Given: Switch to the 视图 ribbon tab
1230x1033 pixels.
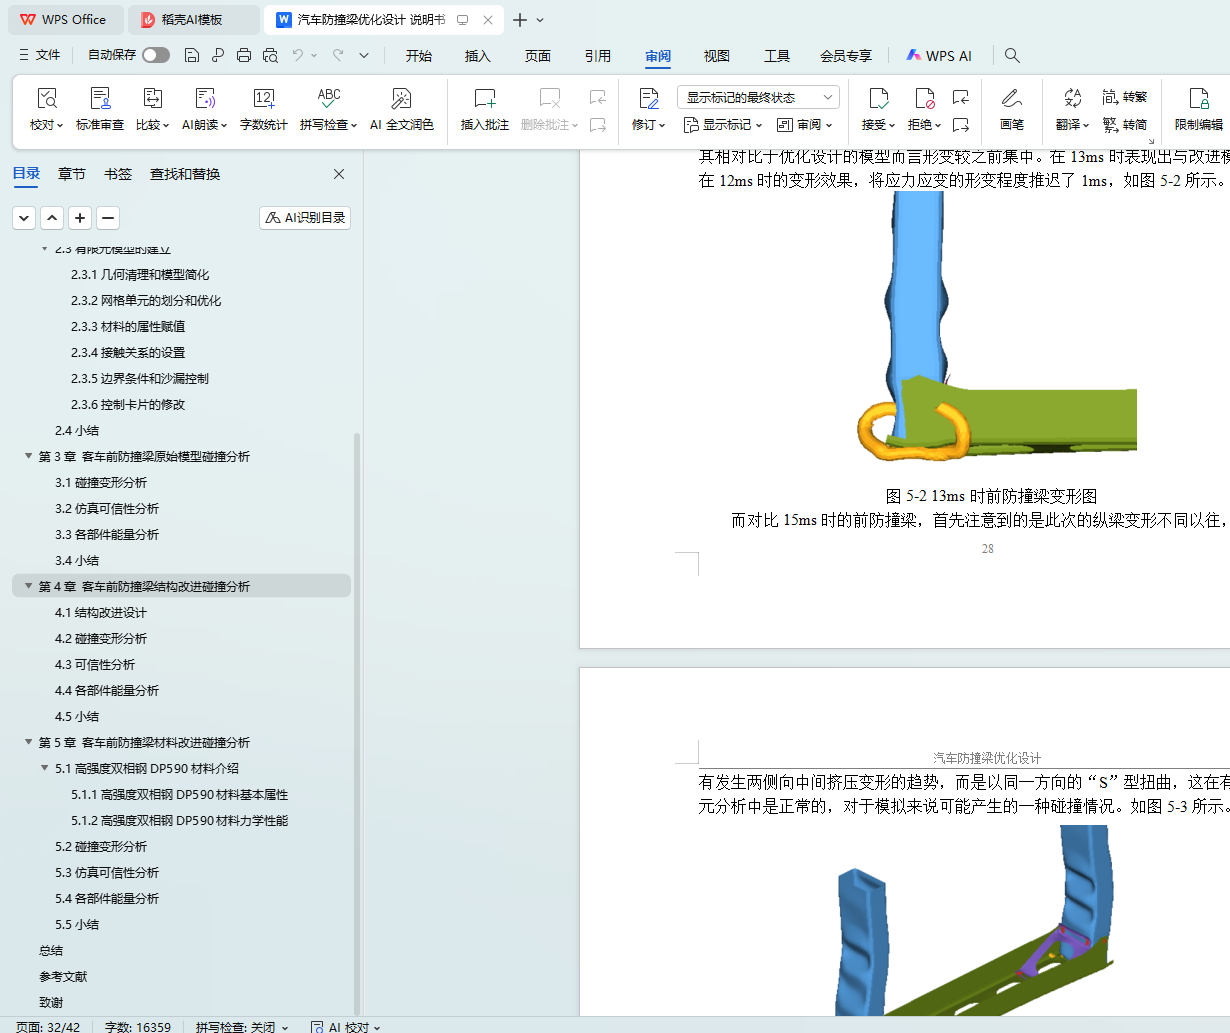Looking at the screenshot, I should [716, 56].
